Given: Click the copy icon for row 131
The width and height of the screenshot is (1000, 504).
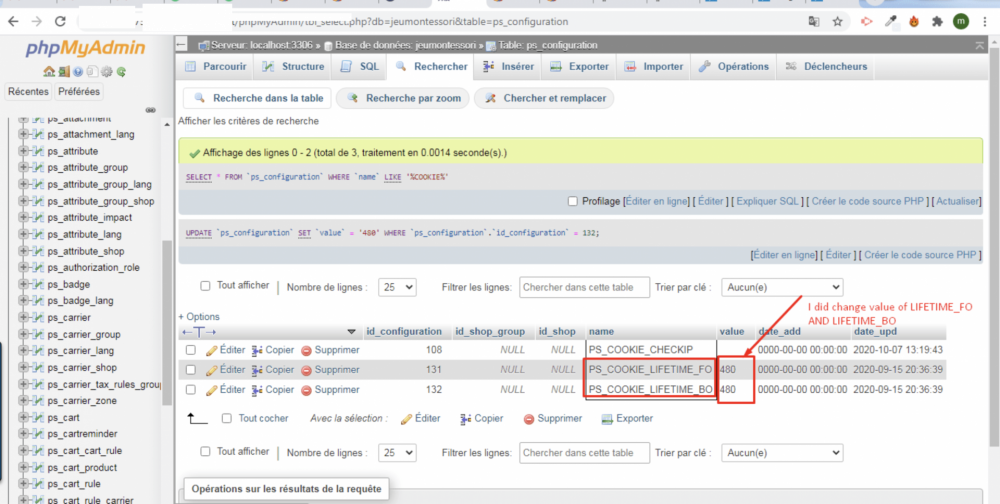Looking at the screenshot, I should [x=257, y=369].
